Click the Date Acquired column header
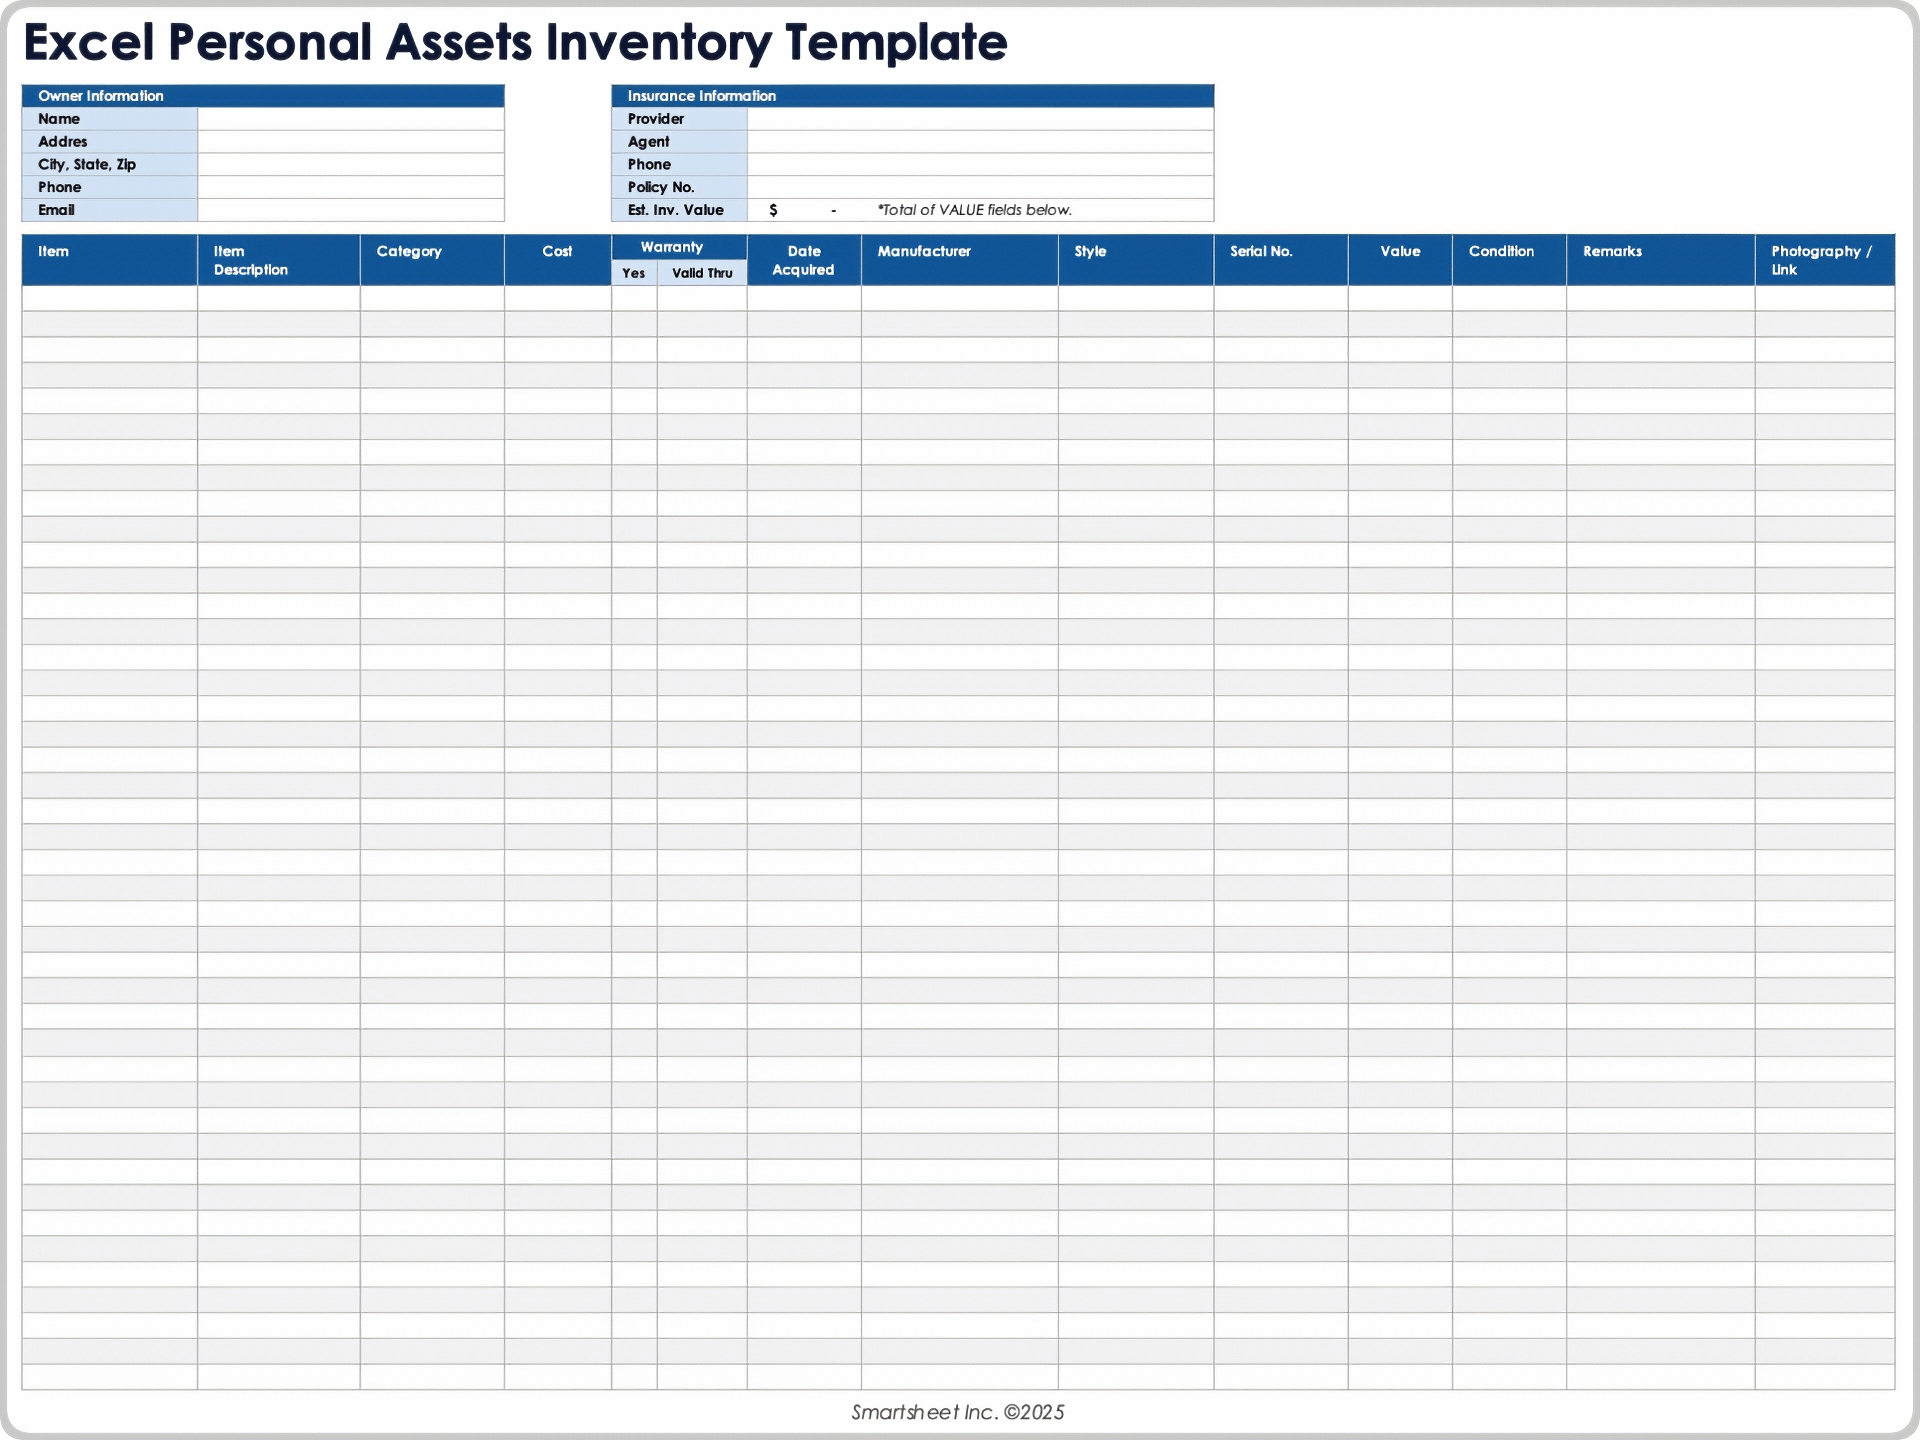Image resolution: width=1920 pixels, height=1440 pixels. click(x=803, y=258)
